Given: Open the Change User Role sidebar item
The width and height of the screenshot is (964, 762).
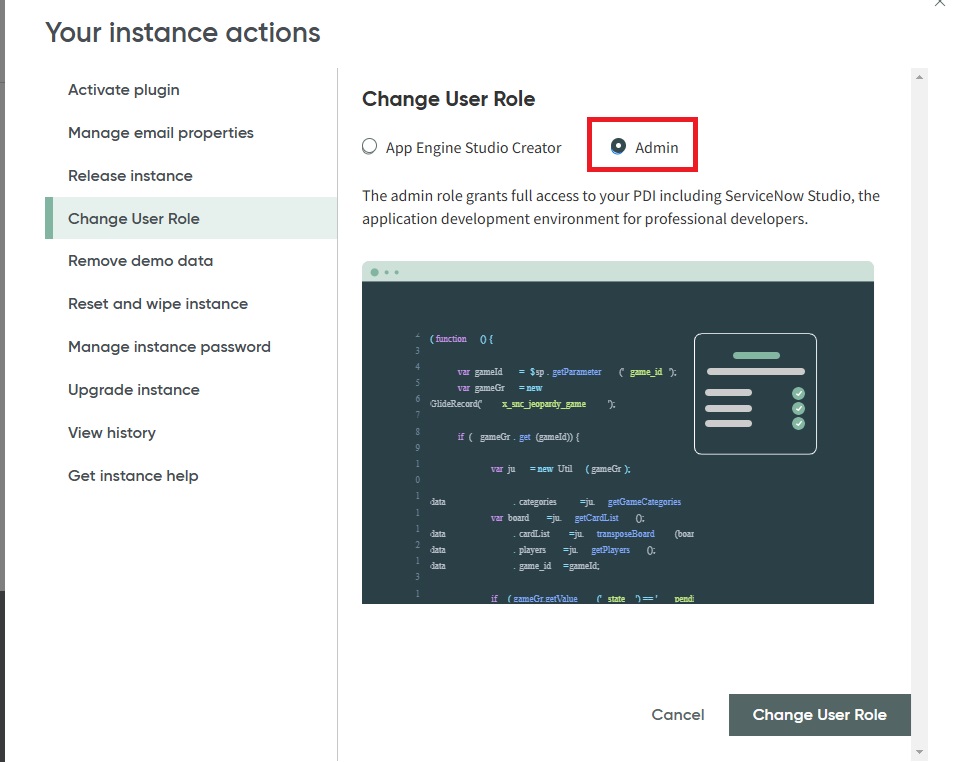Looking at the screenshot, I should (x=134, y=219).
